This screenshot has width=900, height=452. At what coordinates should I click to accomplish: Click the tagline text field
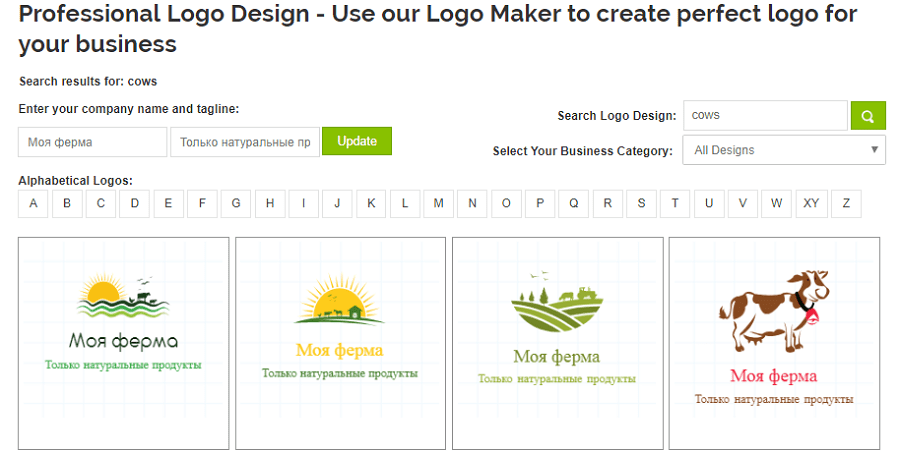[245, 142]
